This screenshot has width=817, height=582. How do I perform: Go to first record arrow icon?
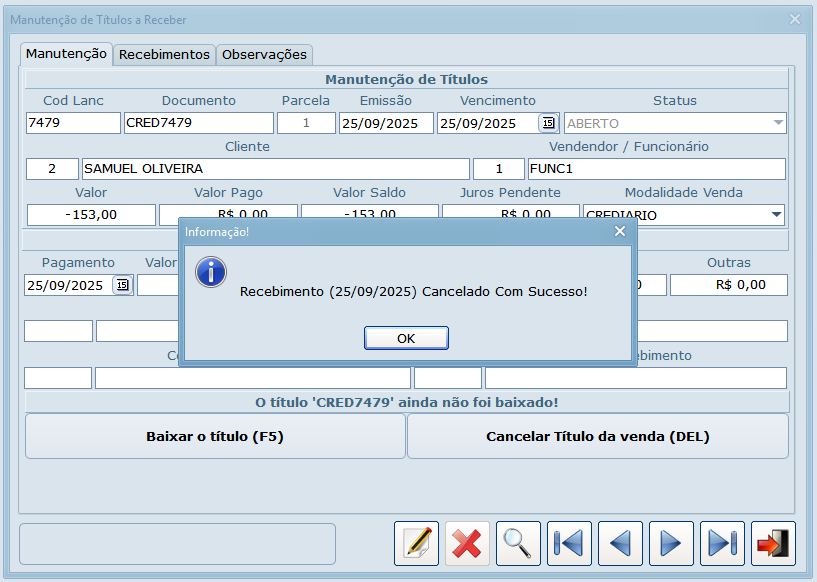569,543
